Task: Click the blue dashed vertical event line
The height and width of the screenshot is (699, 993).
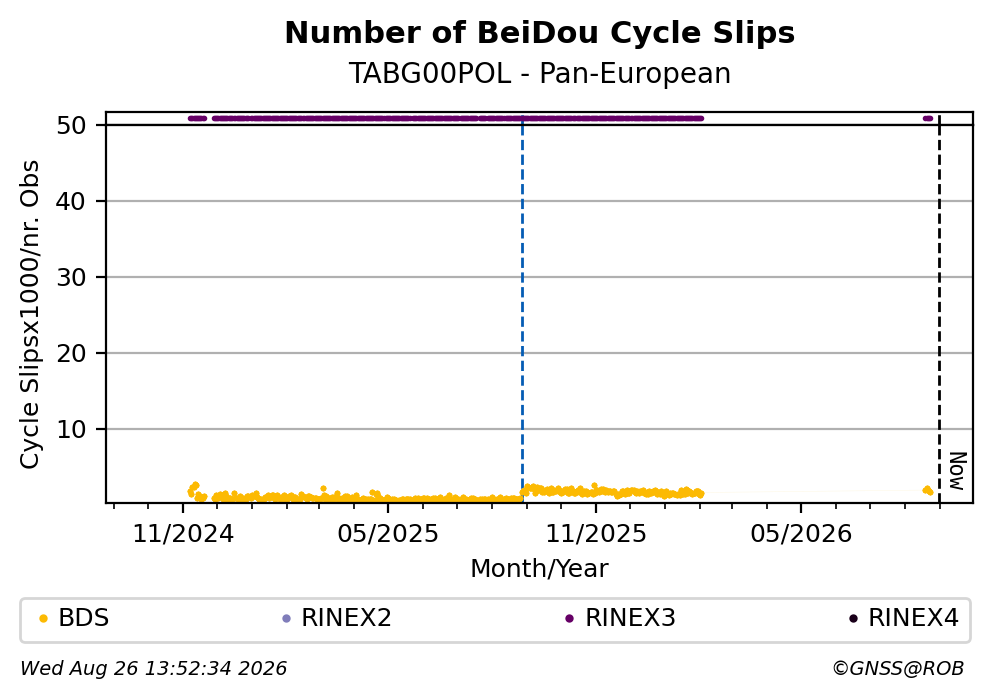Action: [x=522, y=308]
